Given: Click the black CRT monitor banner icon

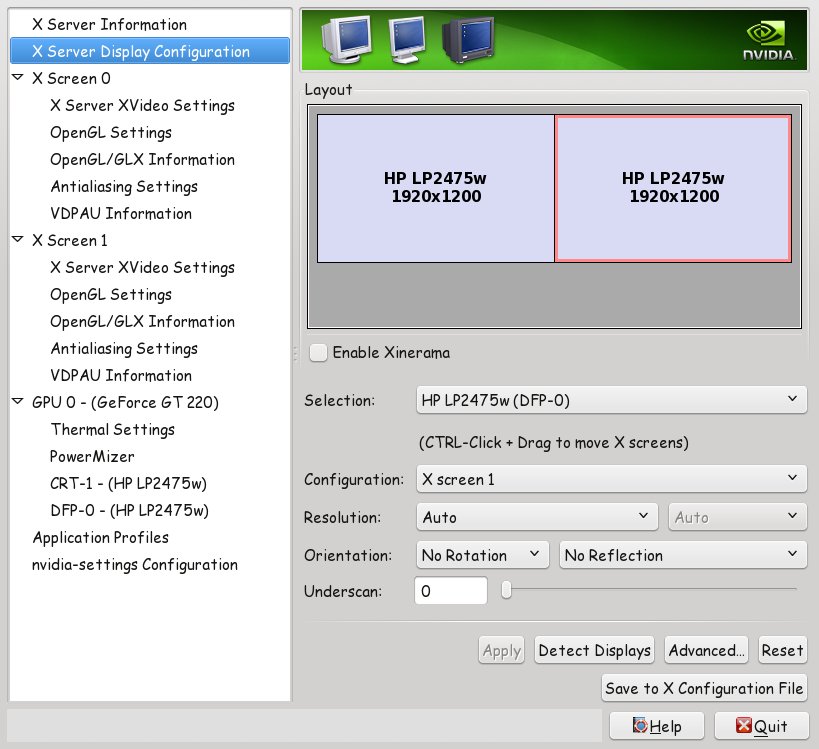Looking at the screenshot, I should pyautogui.click(x=468, y=40).
